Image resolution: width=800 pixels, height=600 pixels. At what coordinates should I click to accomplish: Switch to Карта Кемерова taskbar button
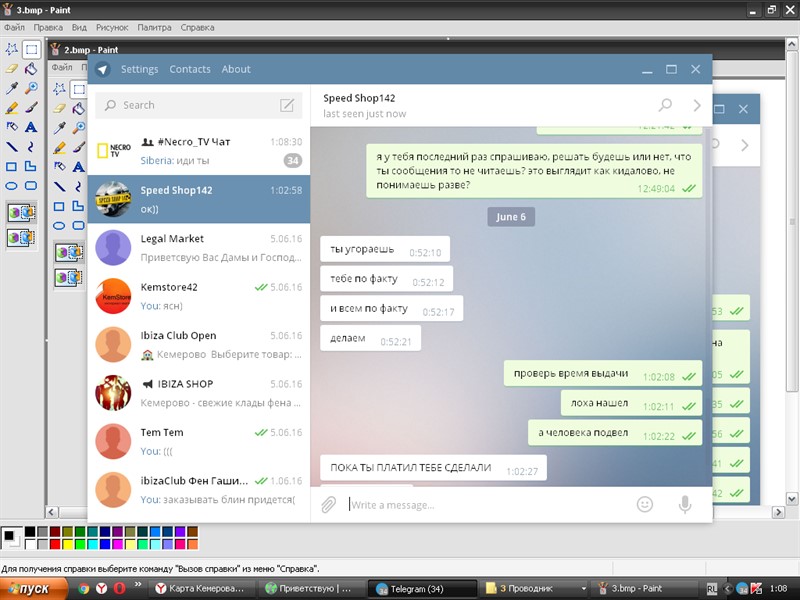(202, 589)
